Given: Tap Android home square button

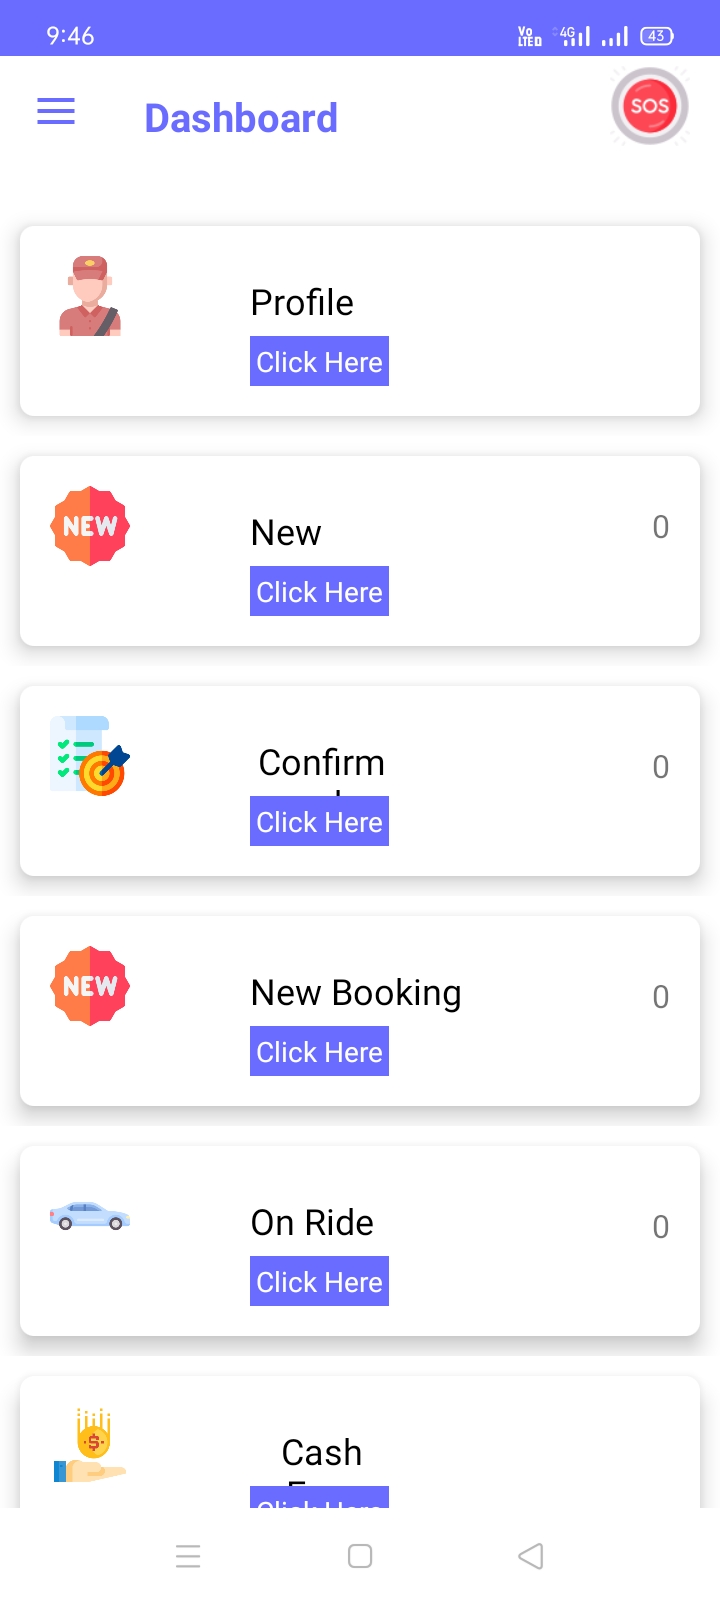Looking at the screenshot, I should tap(360, 1556).
